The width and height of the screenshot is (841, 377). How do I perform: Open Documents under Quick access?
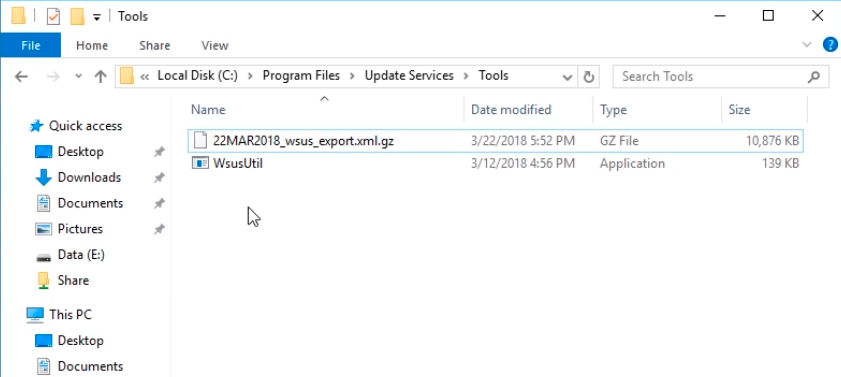[90, 203]
